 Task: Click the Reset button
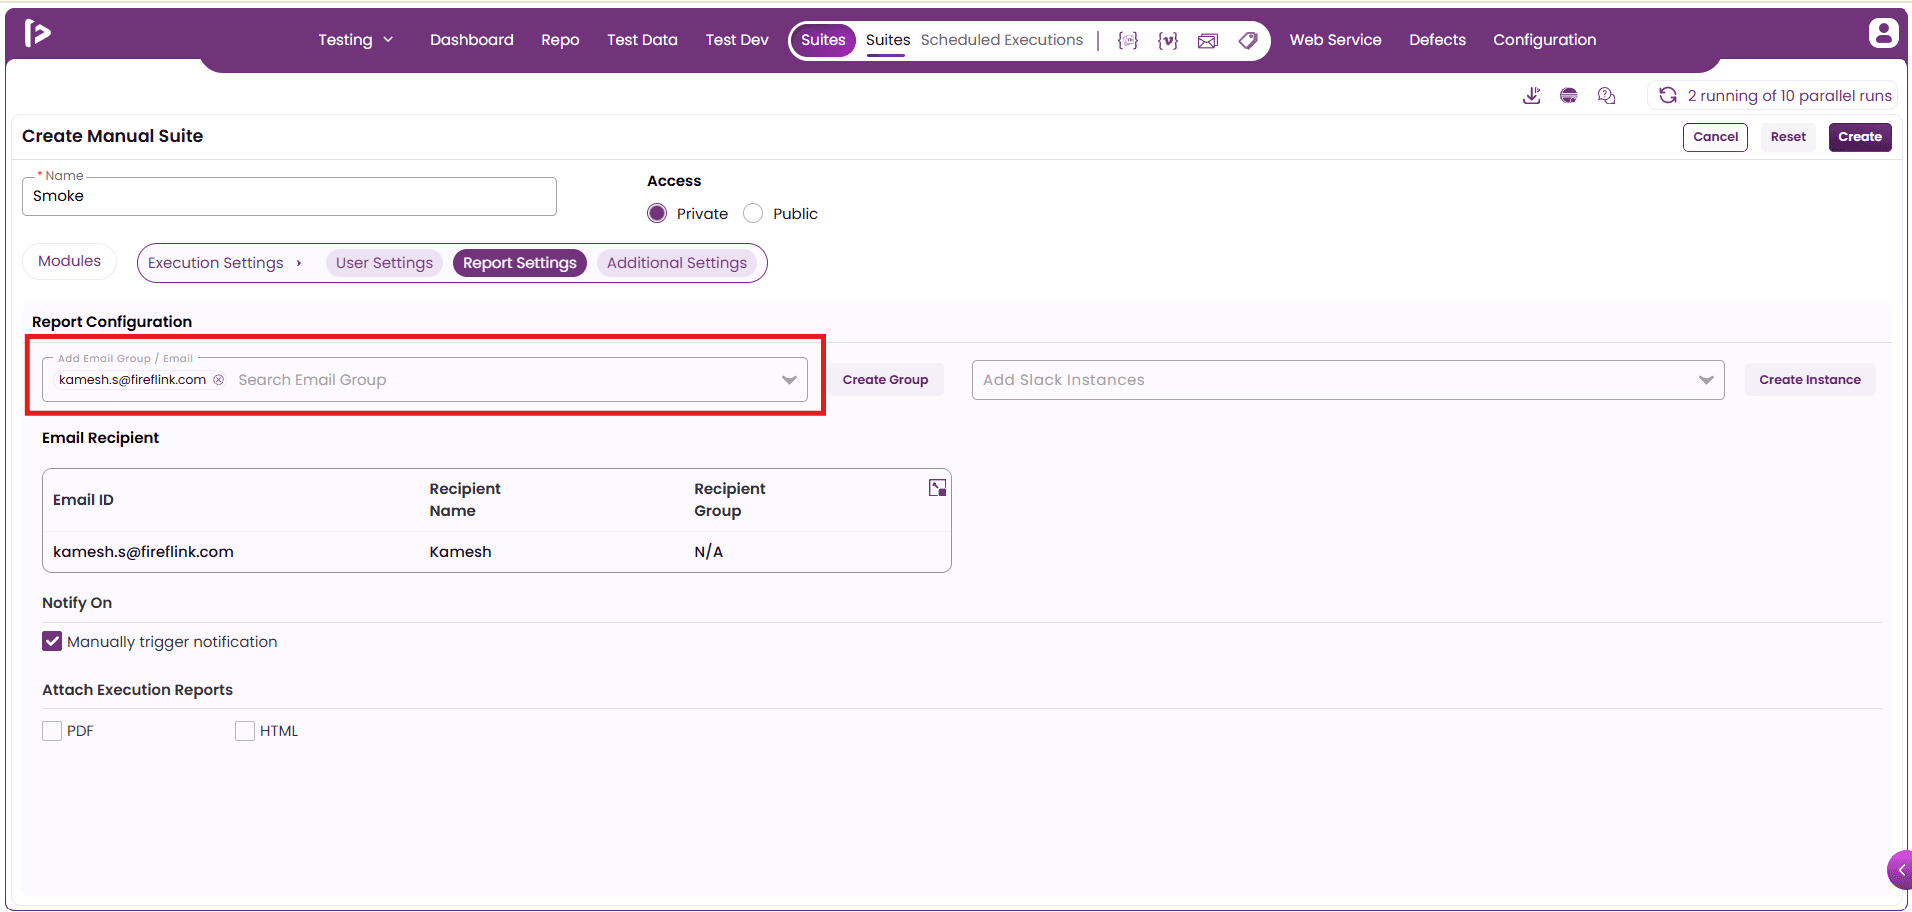coord(1788,137)
